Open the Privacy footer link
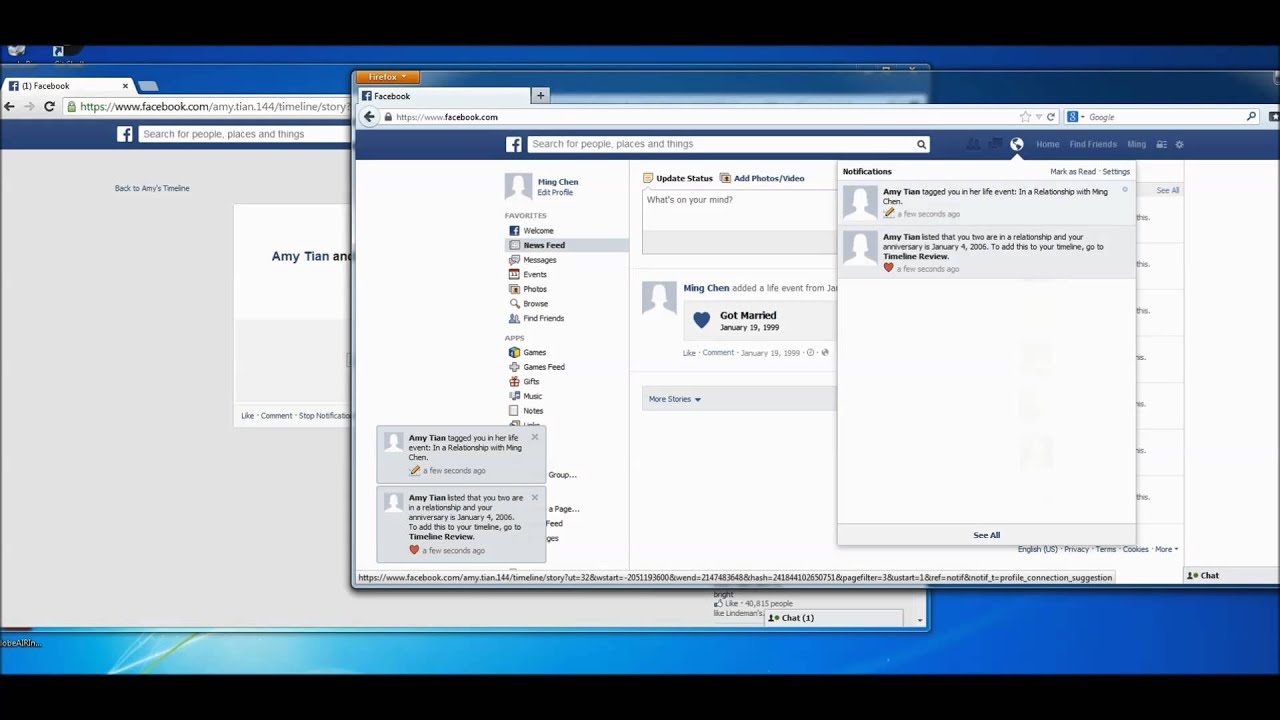The height and width of the screenshot is (720, 1280). [x=1076, y=549]
